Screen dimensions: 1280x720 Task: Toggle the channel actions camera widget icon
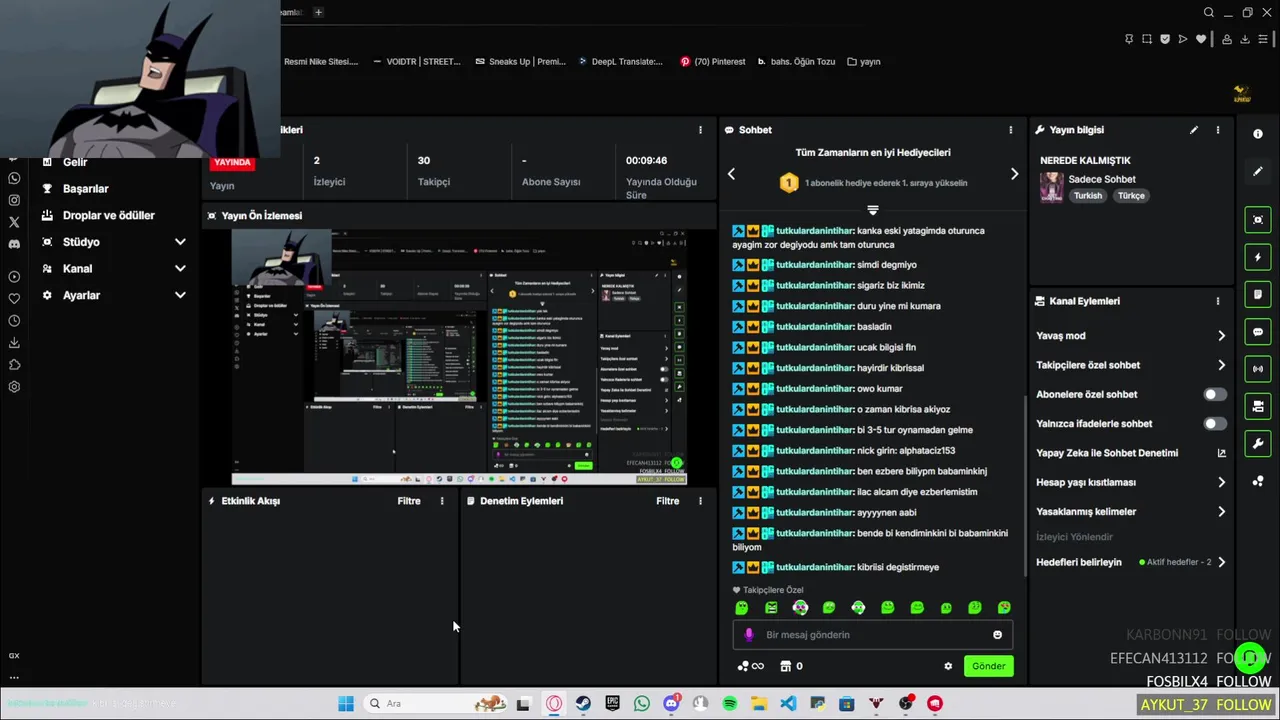pyautogui.click(x=1258, y=406)
